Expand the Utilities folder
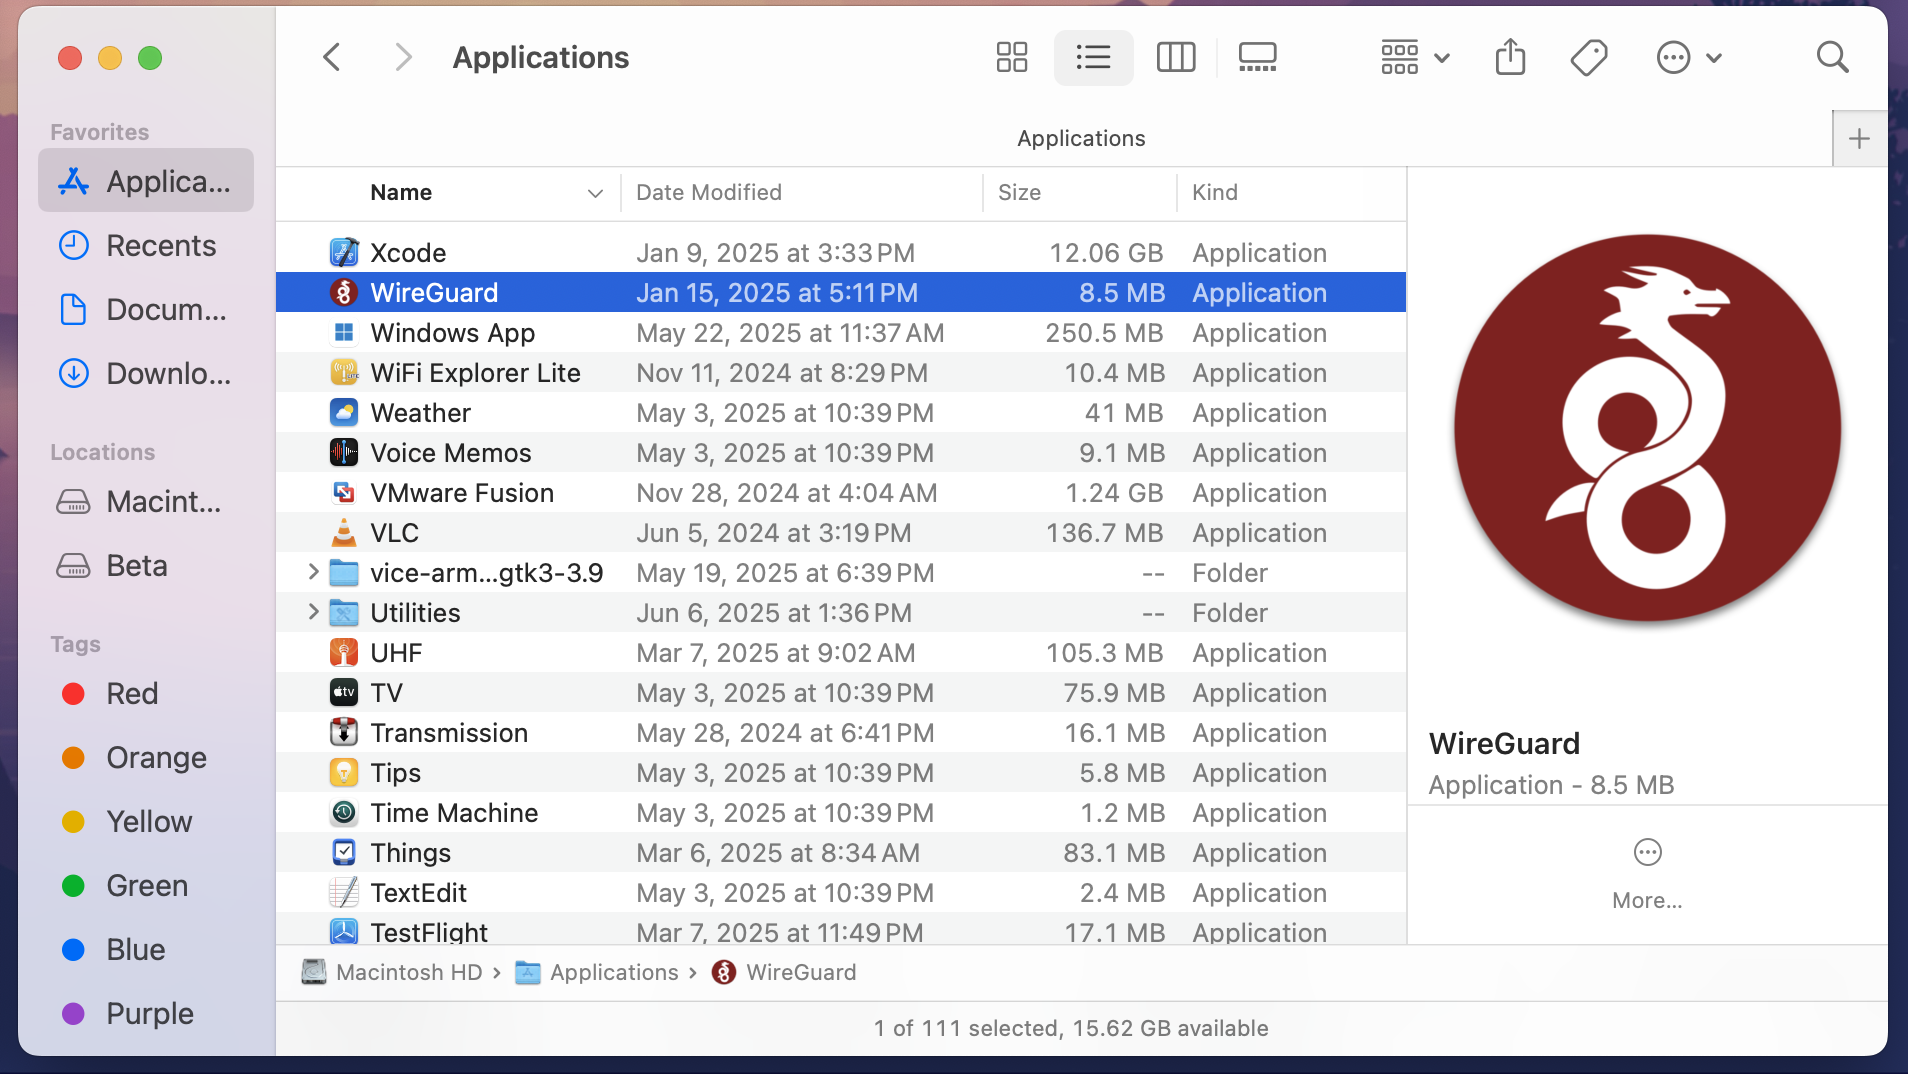 pos(313,612)
